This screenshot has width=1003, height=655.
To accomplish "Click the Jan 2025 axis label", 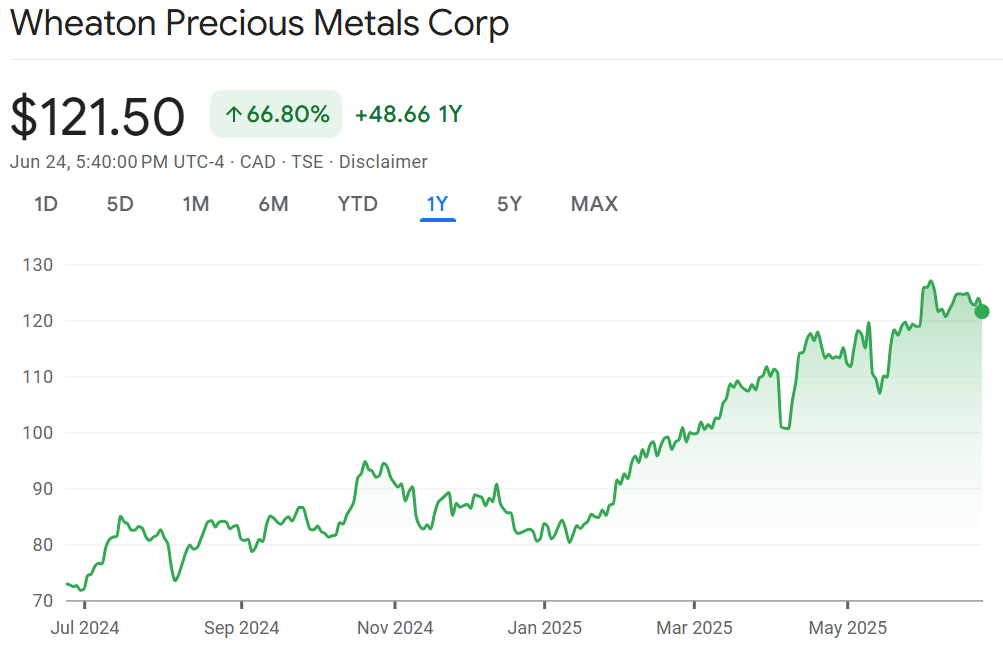I will 544,628.
